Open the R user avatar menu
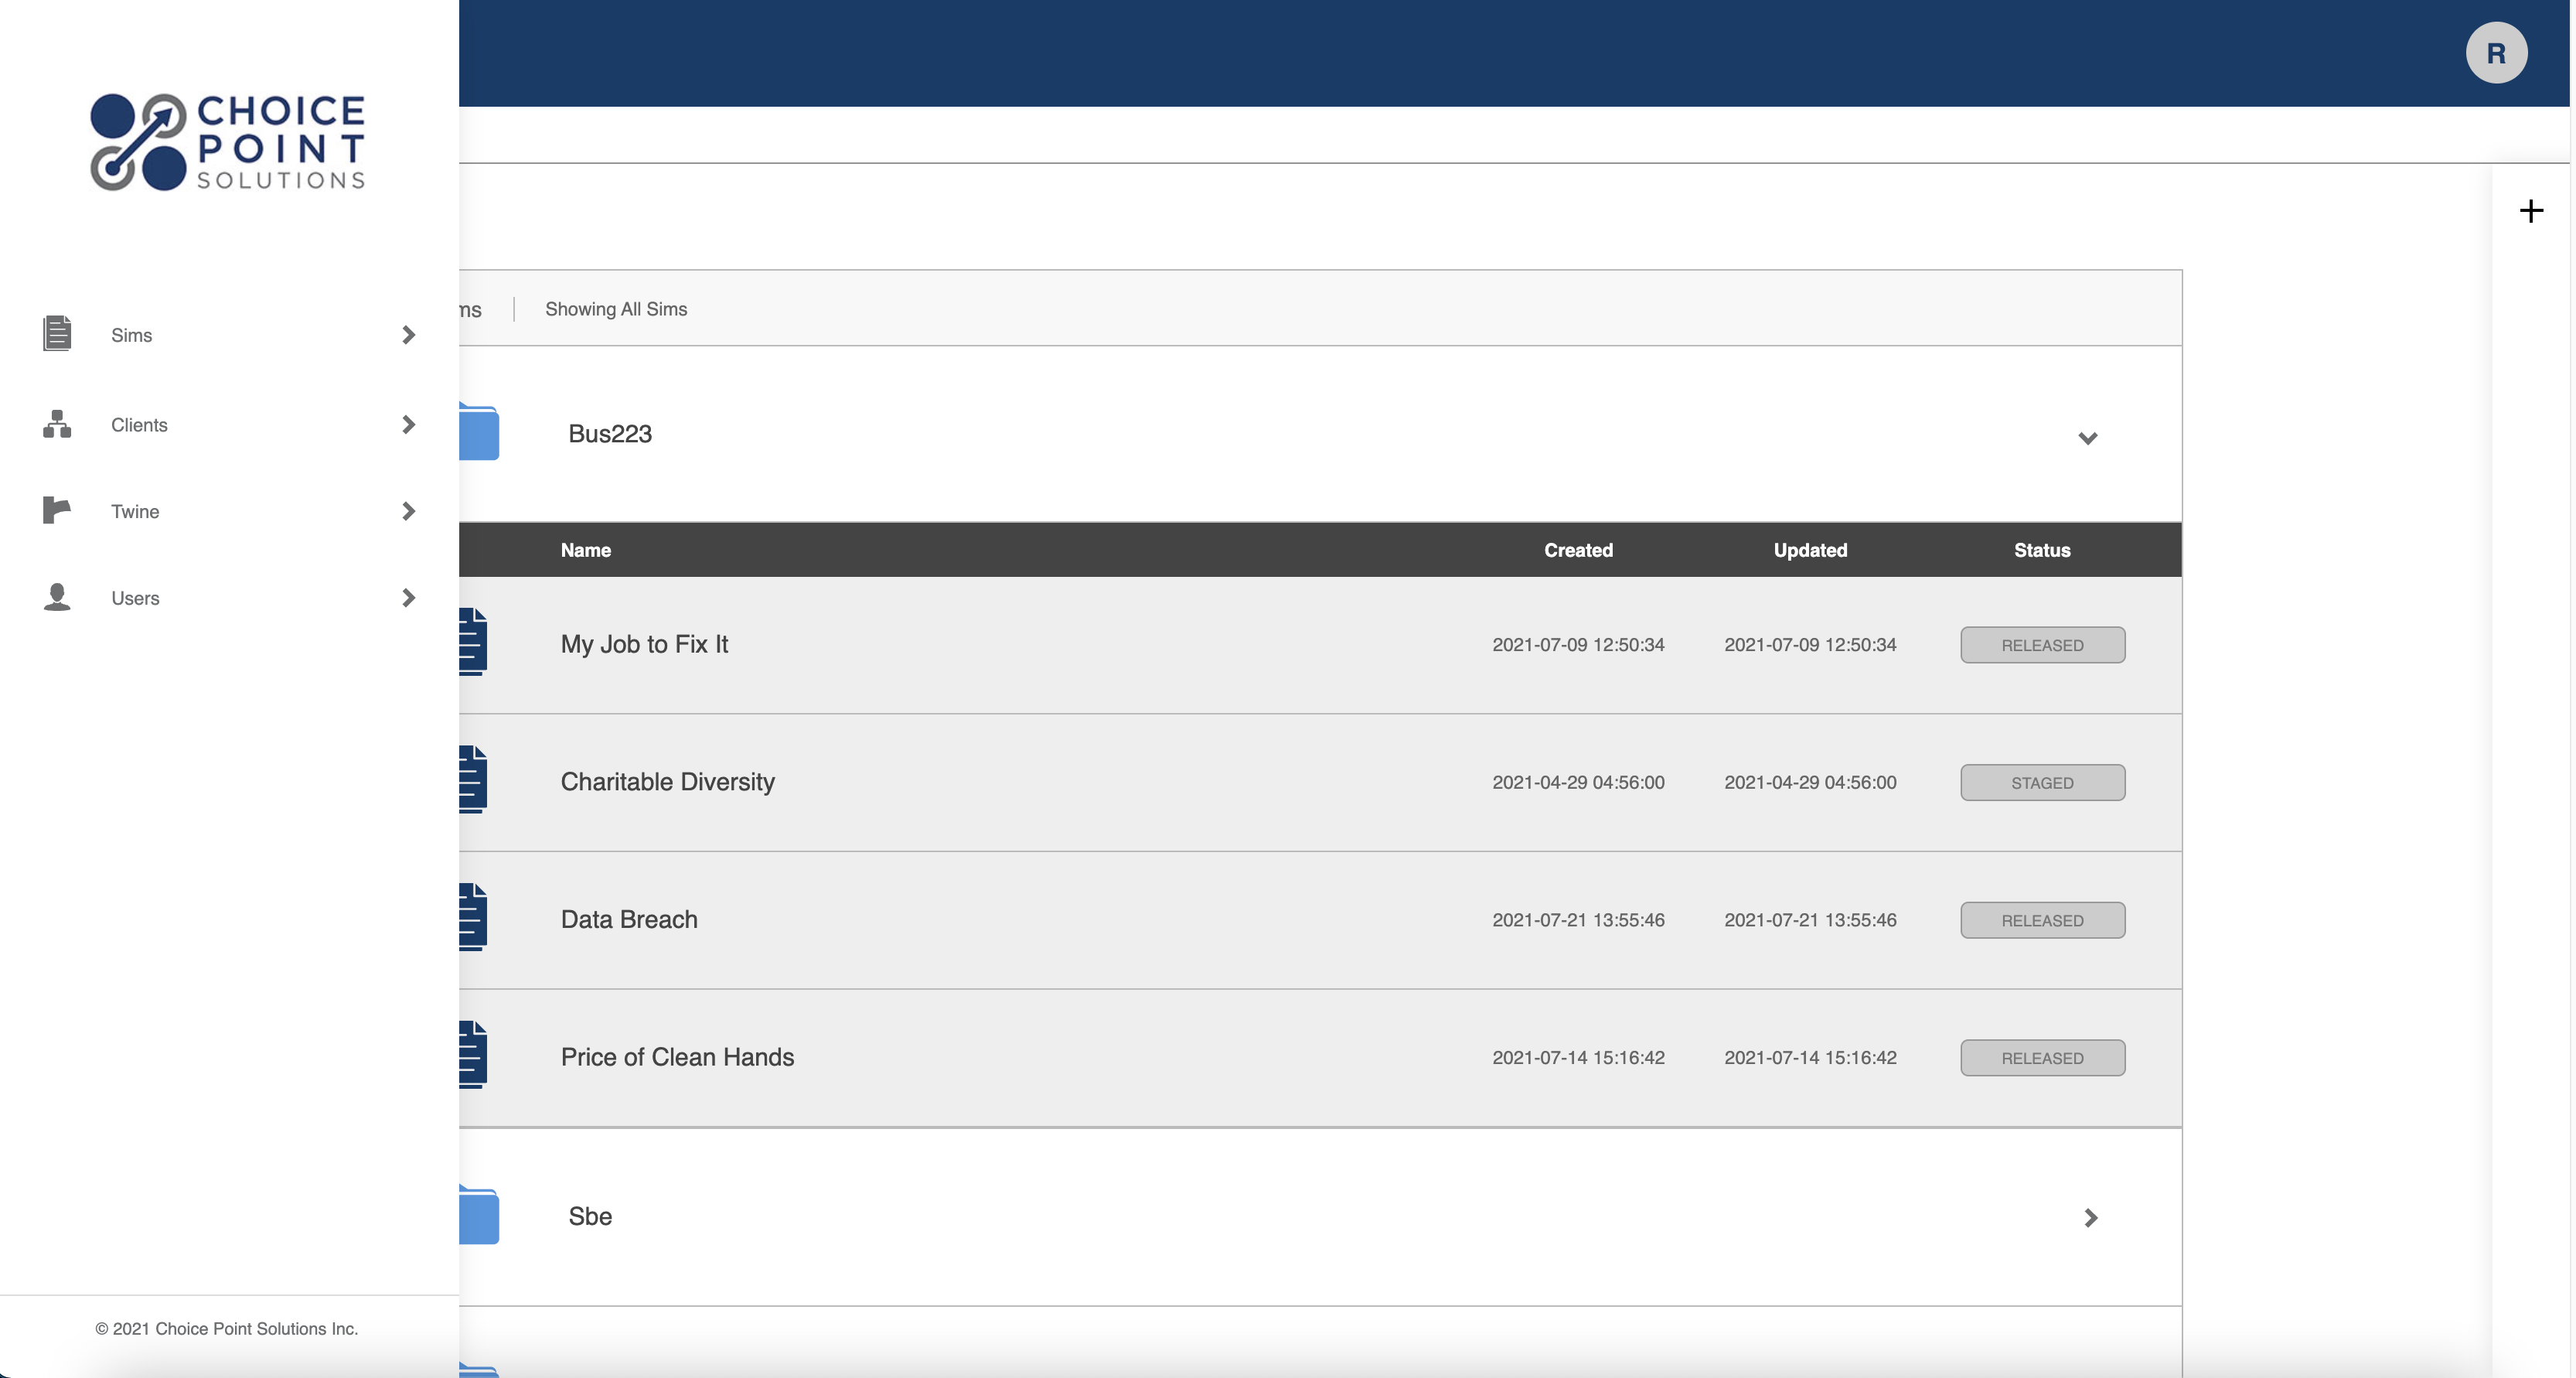This screenshot has height=1378, width=2576. [x=2496, y=53]
